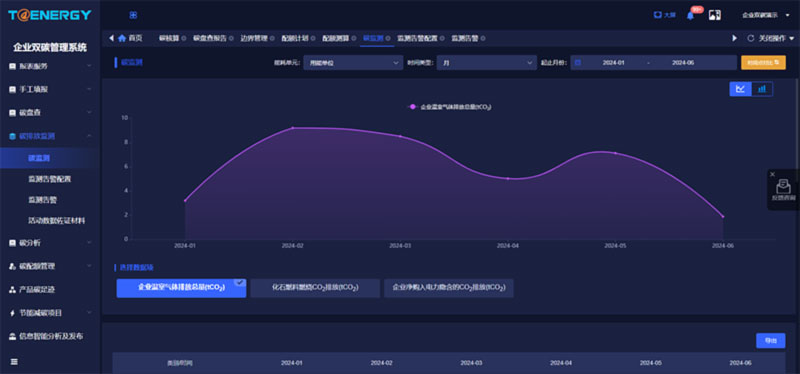
Task: Click the 2024-03 table column header
Action: (471, 363)
